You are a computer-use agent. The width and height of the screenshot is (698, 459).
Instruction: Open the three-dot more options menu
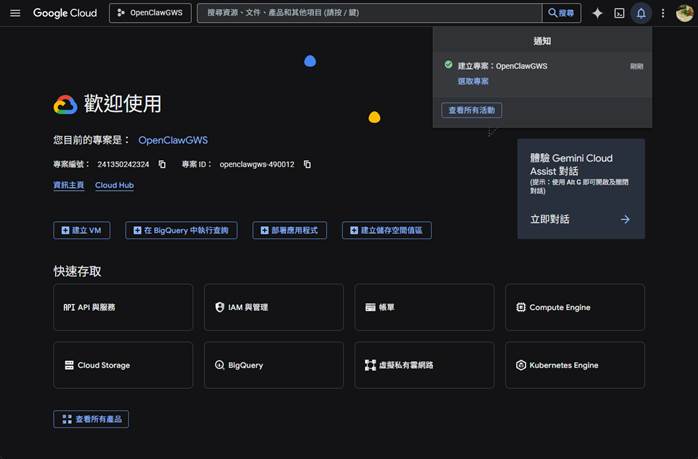pos(662,13)
